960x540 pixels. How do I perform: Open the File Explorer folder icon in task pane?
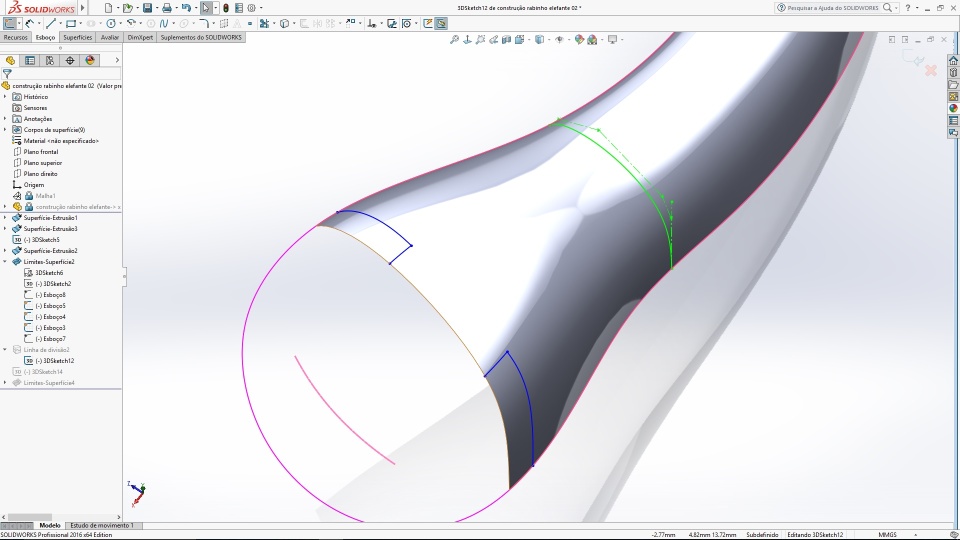[x=953, y=84]
